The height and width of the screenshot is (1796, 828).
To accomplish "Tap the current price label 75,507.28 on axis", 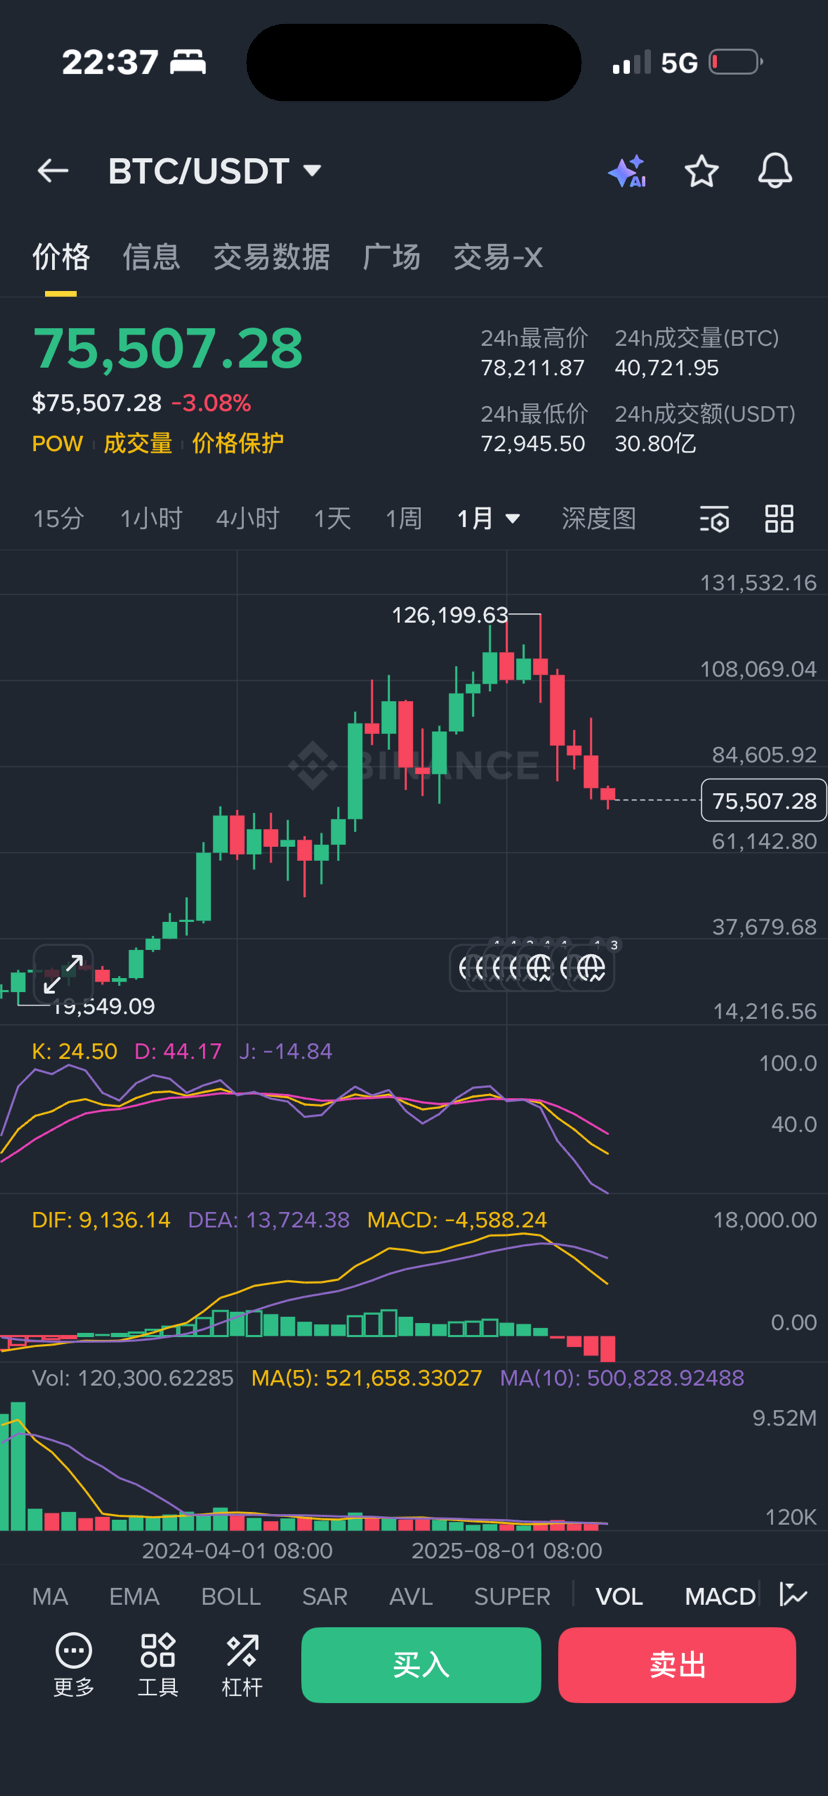I will (x=764, y=800).
